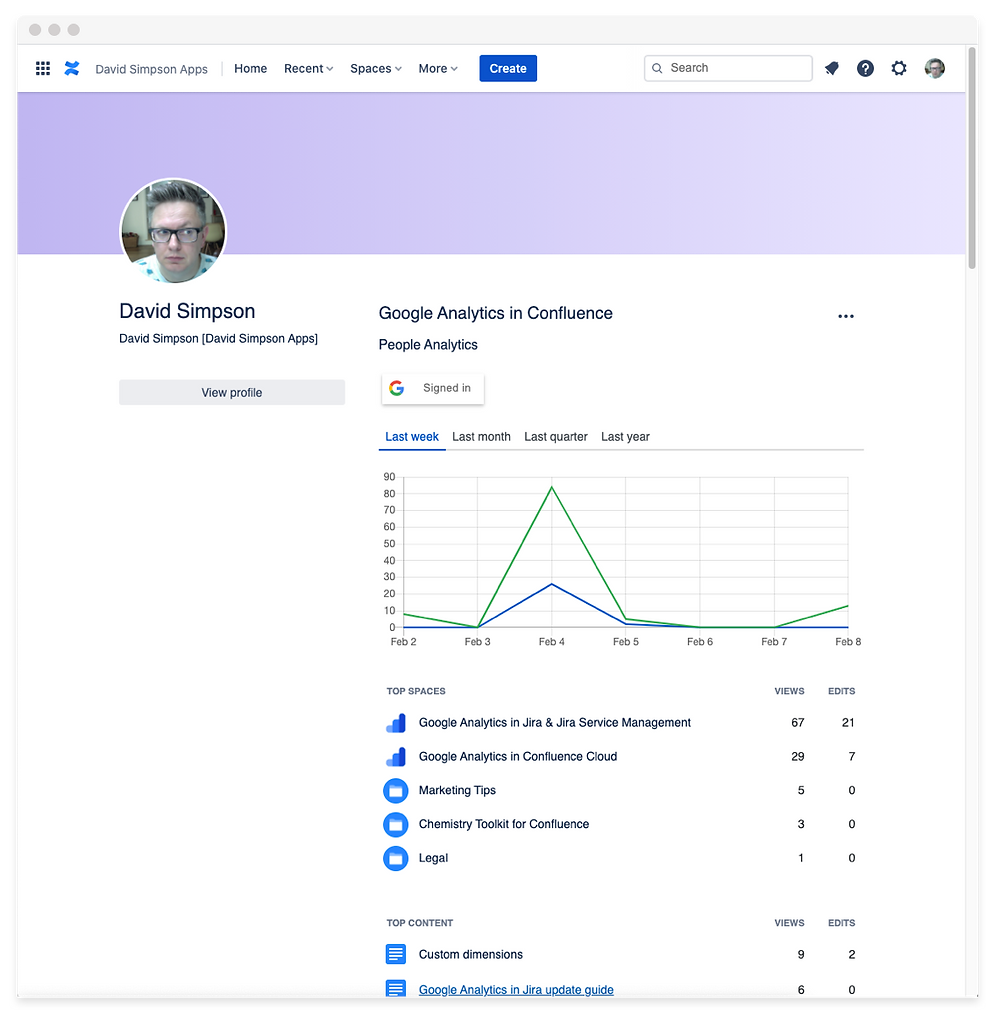Click the Feb 8 axis label
The image size is (1000, 1021).
tap(848, 642)
